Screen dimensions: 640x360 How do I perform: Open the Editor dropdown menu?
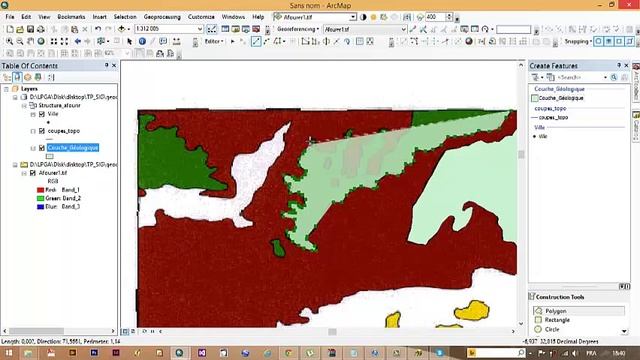pyautogui.click(x=214, y=42)
